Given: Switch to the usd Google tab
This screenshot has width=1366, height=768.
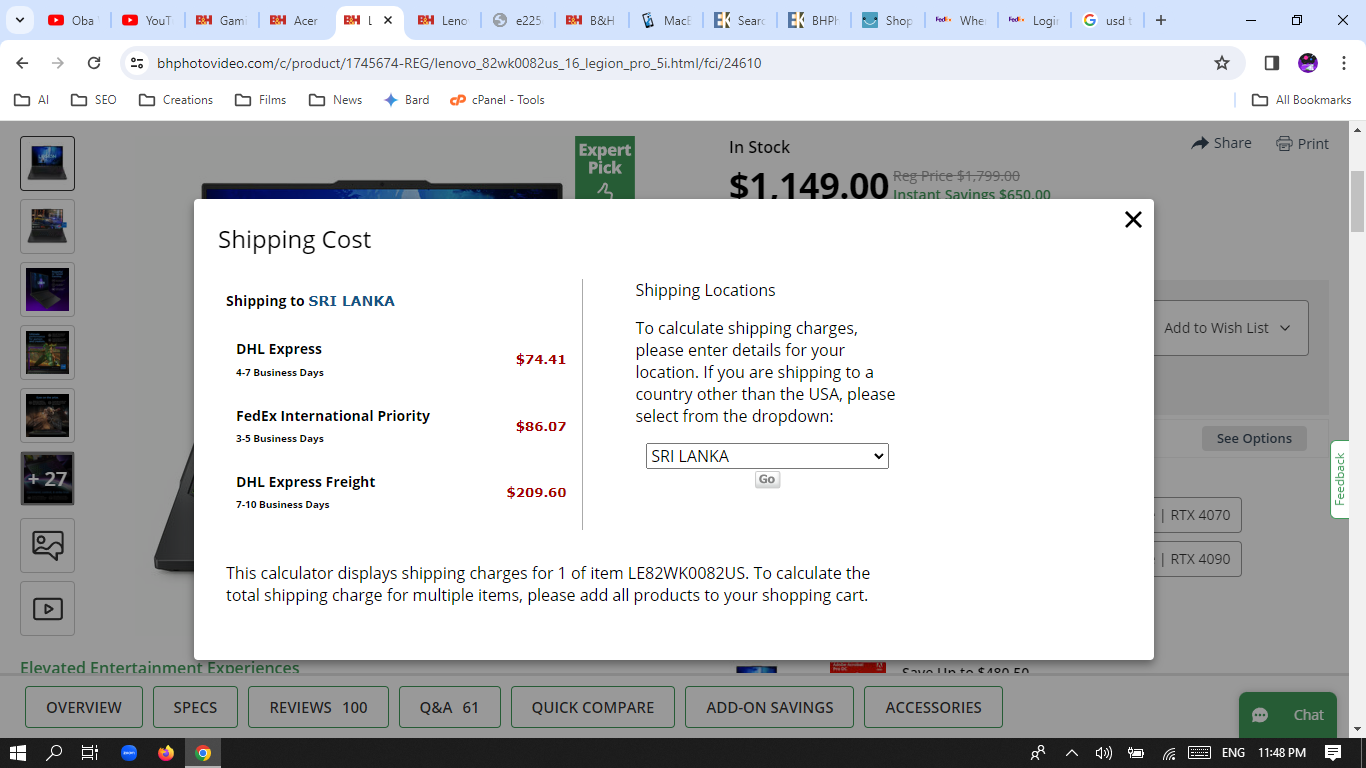Looking at the screenshot, I should [1109, 20].
